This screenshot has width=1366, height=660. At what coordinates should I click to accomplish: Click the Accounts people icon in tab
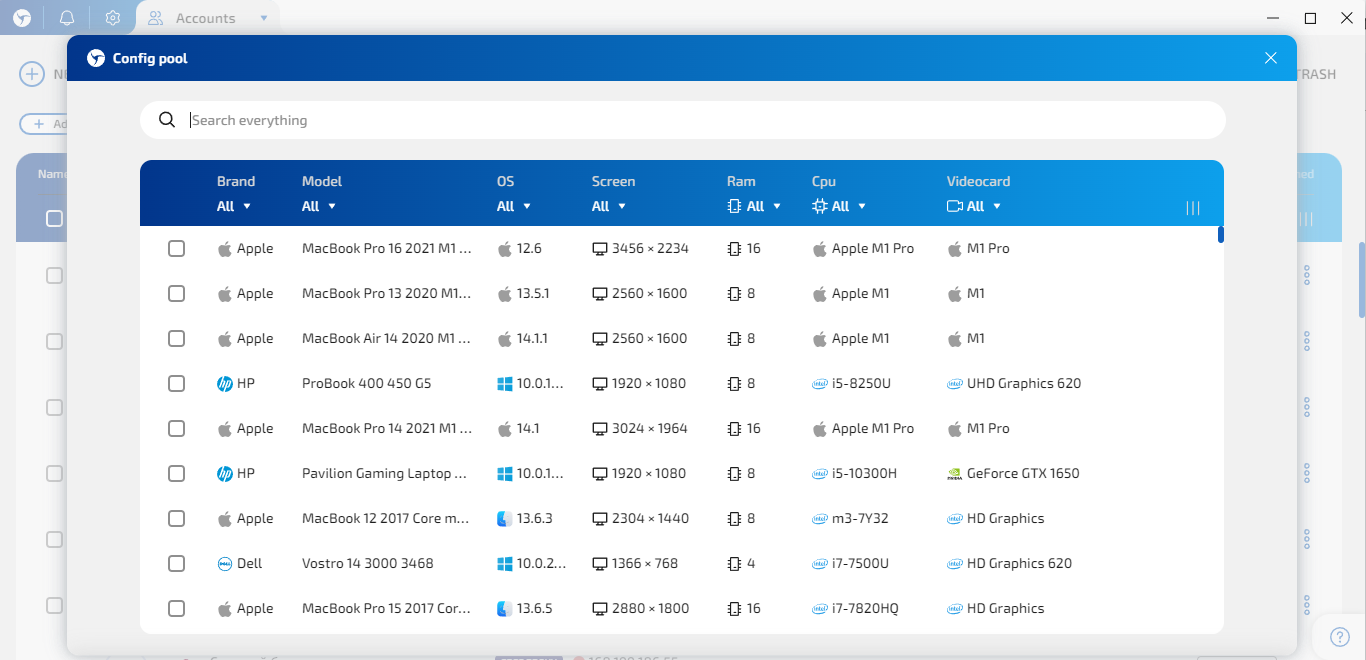pos(156,18)
